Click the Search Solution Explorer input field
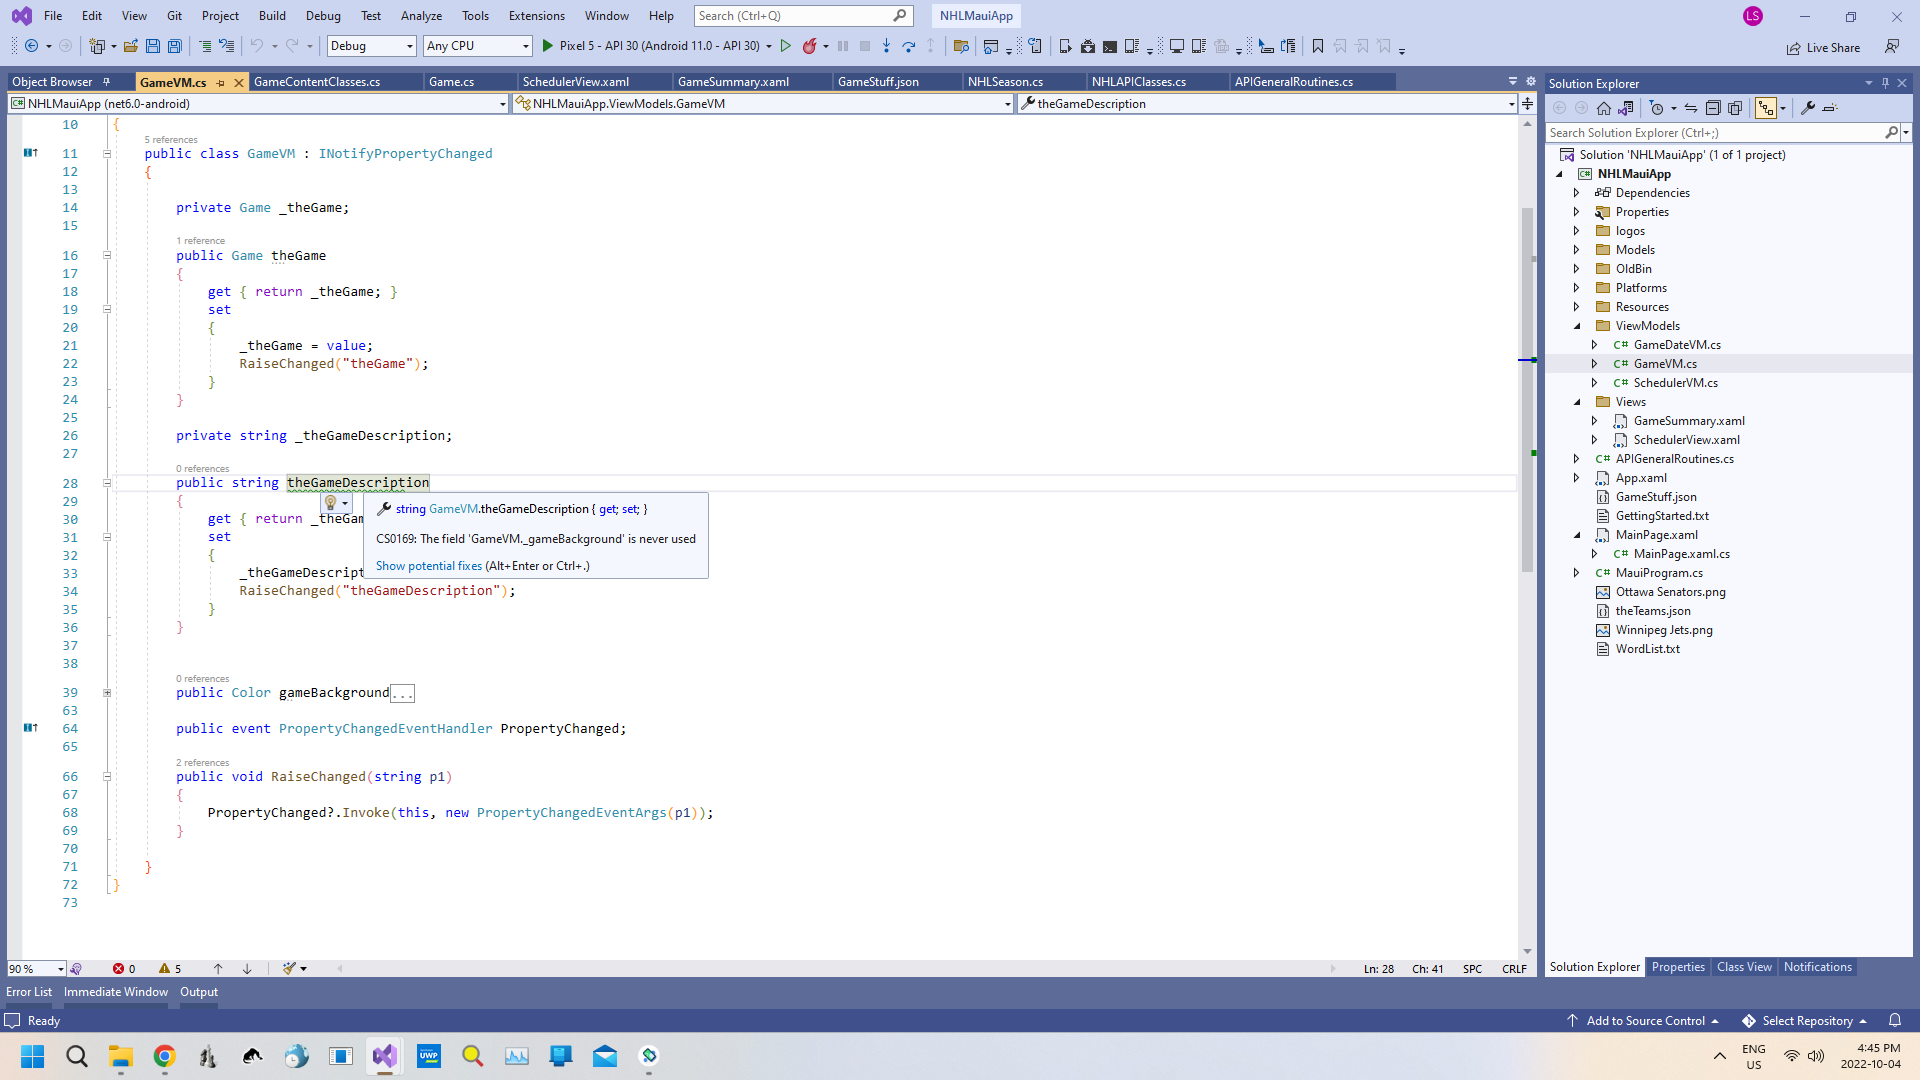Image resolution: width=1920 pixels, height=1080 pixels. pos(1715,132)
